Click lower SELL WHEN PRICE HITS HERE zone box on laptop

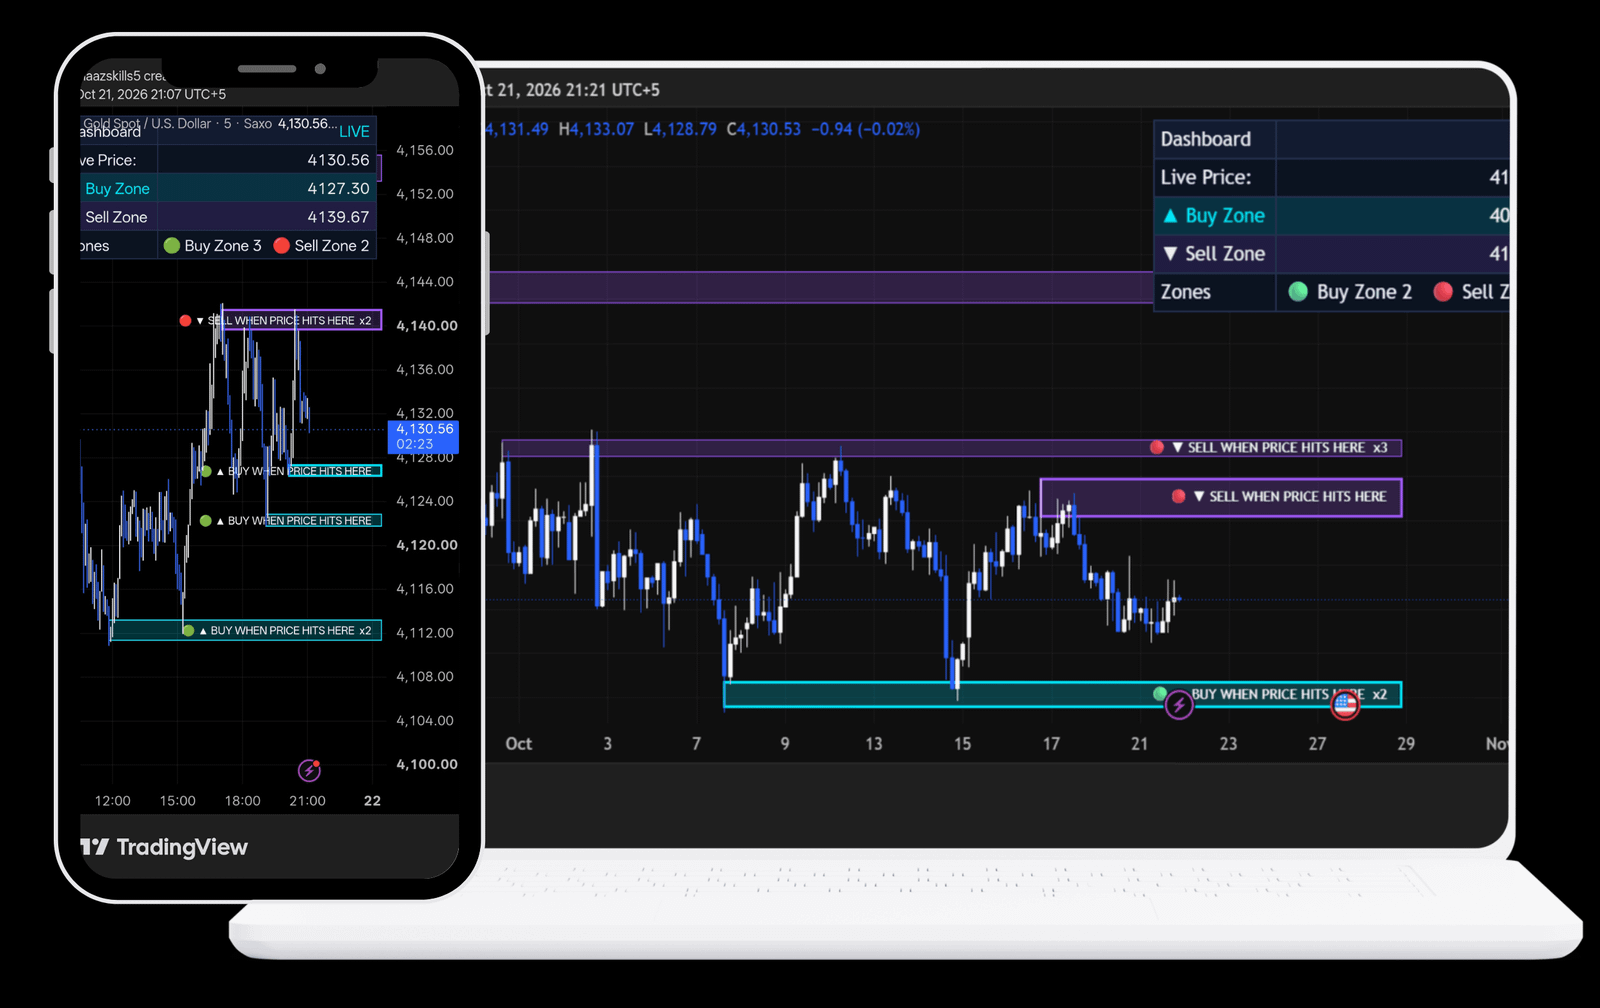(1221, 497)
